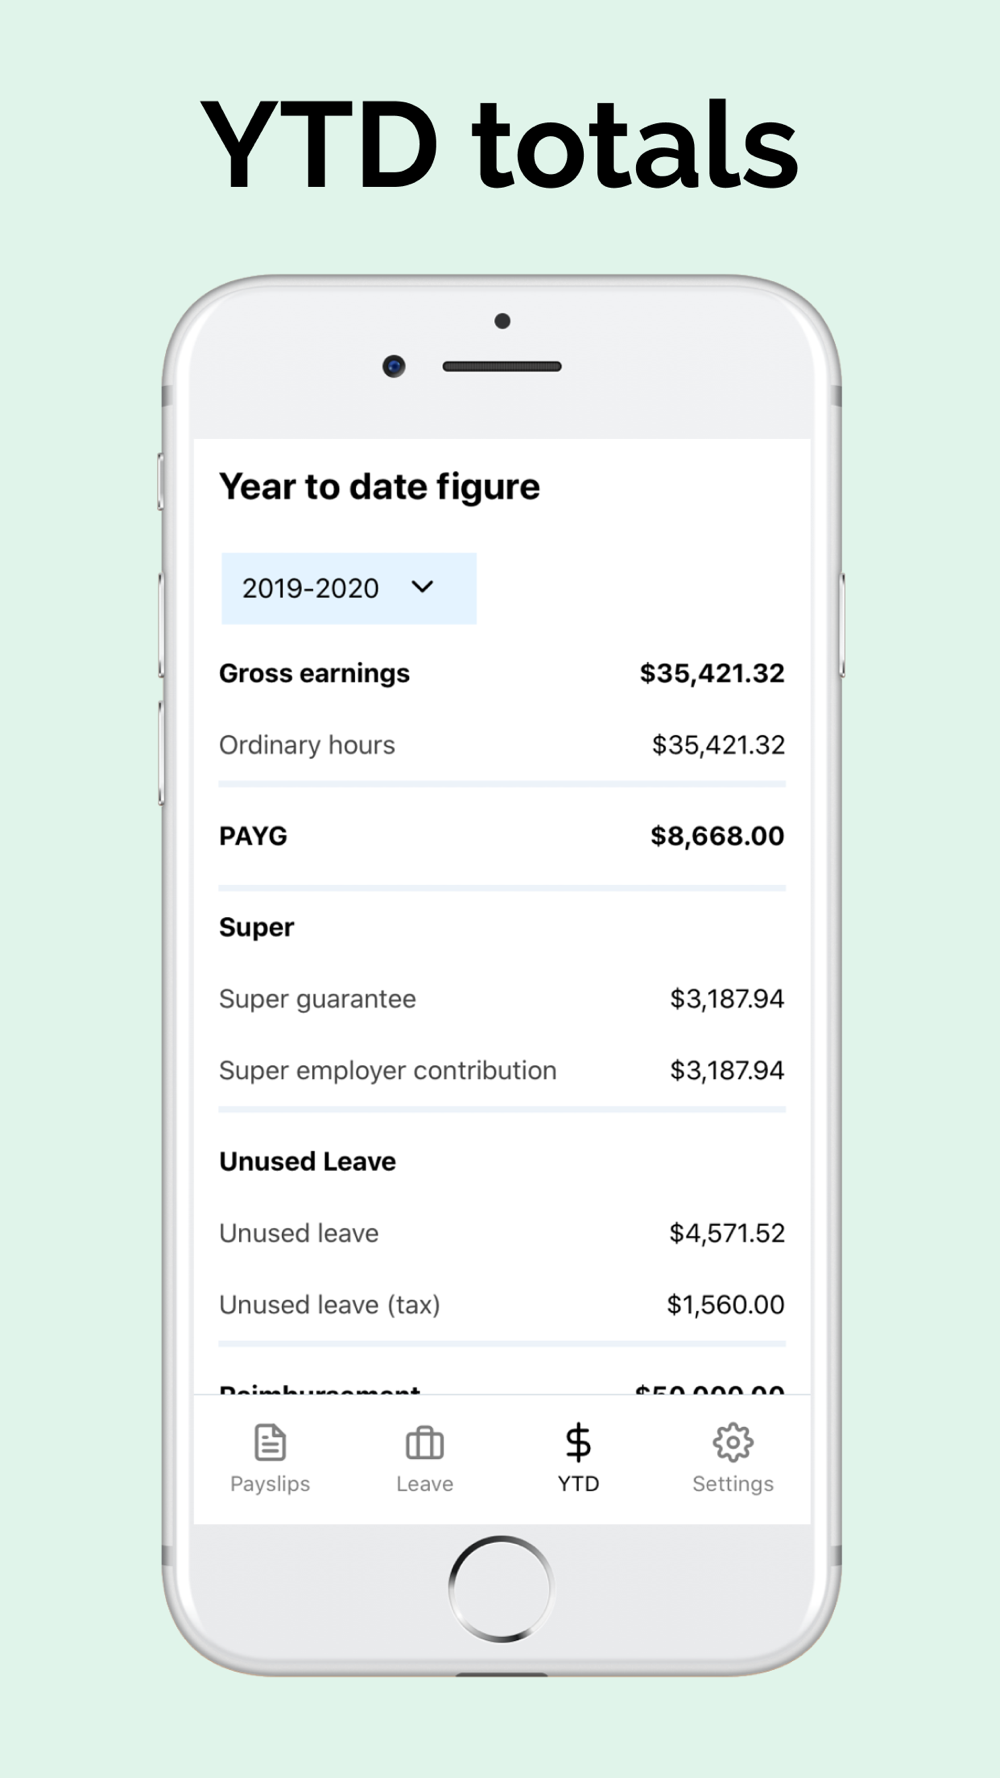Screen dimensions: 1000x1778
Task: Click the Year to date figure heading
Action: [379, 487]
